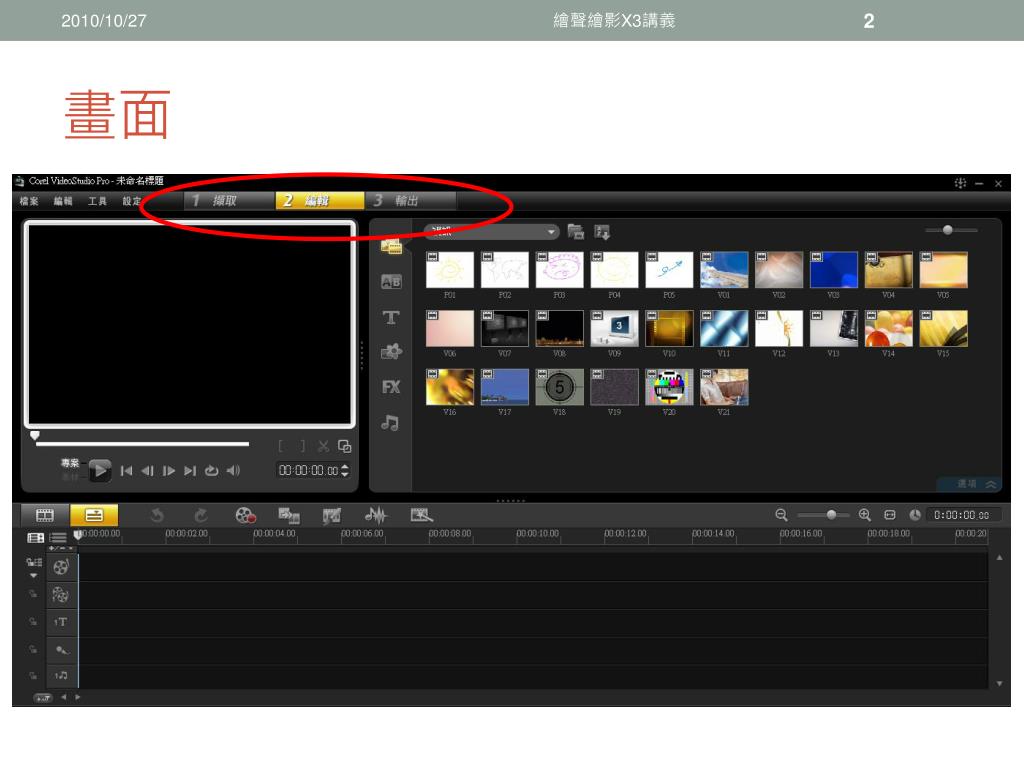Redo the last action
This screenshot has width=1024, height=768.
201,515
